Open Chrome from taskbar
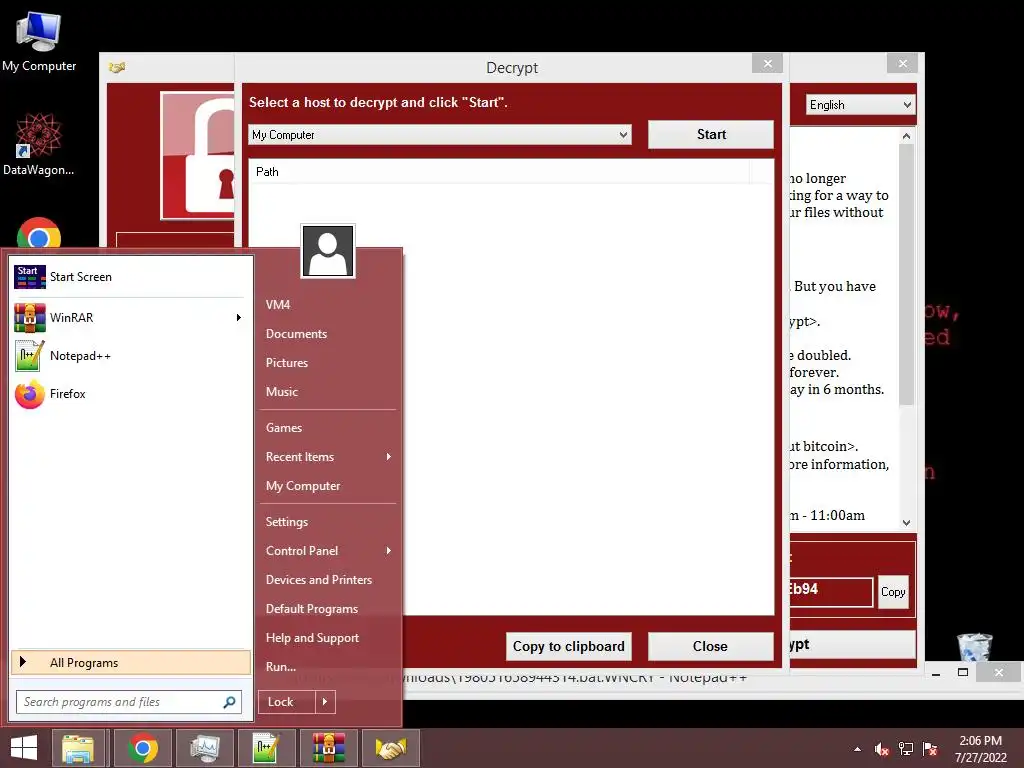Image resolution: width=1024 pixels, height=768 pixels. tap(143, 748)
